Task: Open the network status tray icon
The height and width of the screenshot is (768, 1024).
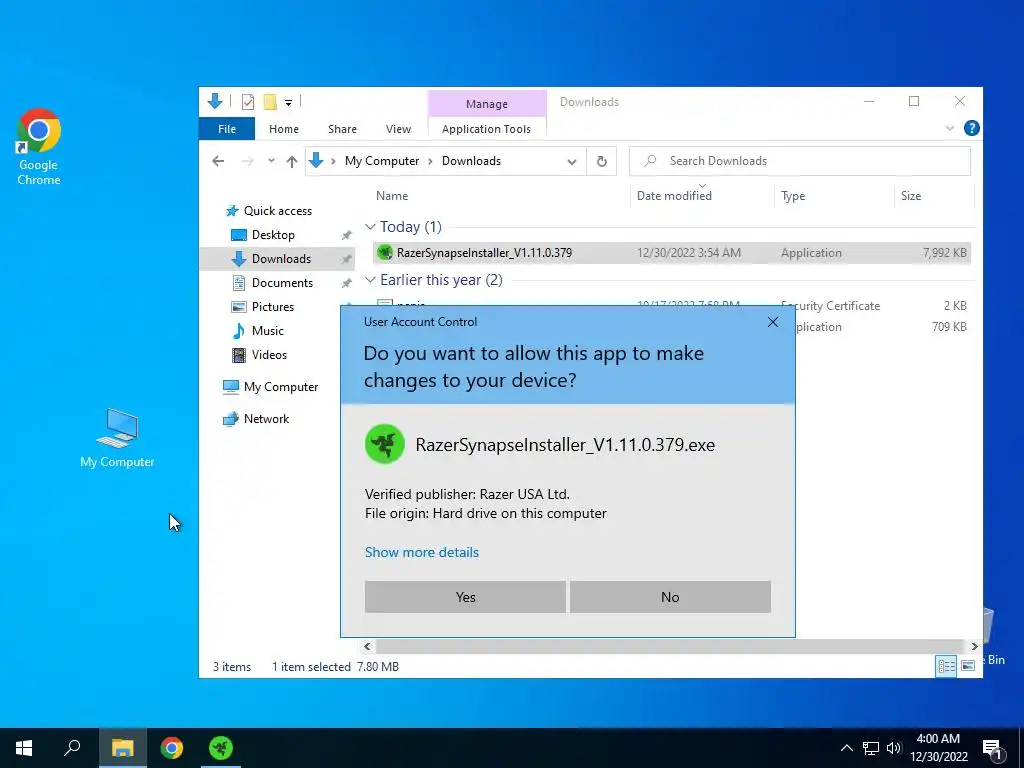Action: [871, 748]
